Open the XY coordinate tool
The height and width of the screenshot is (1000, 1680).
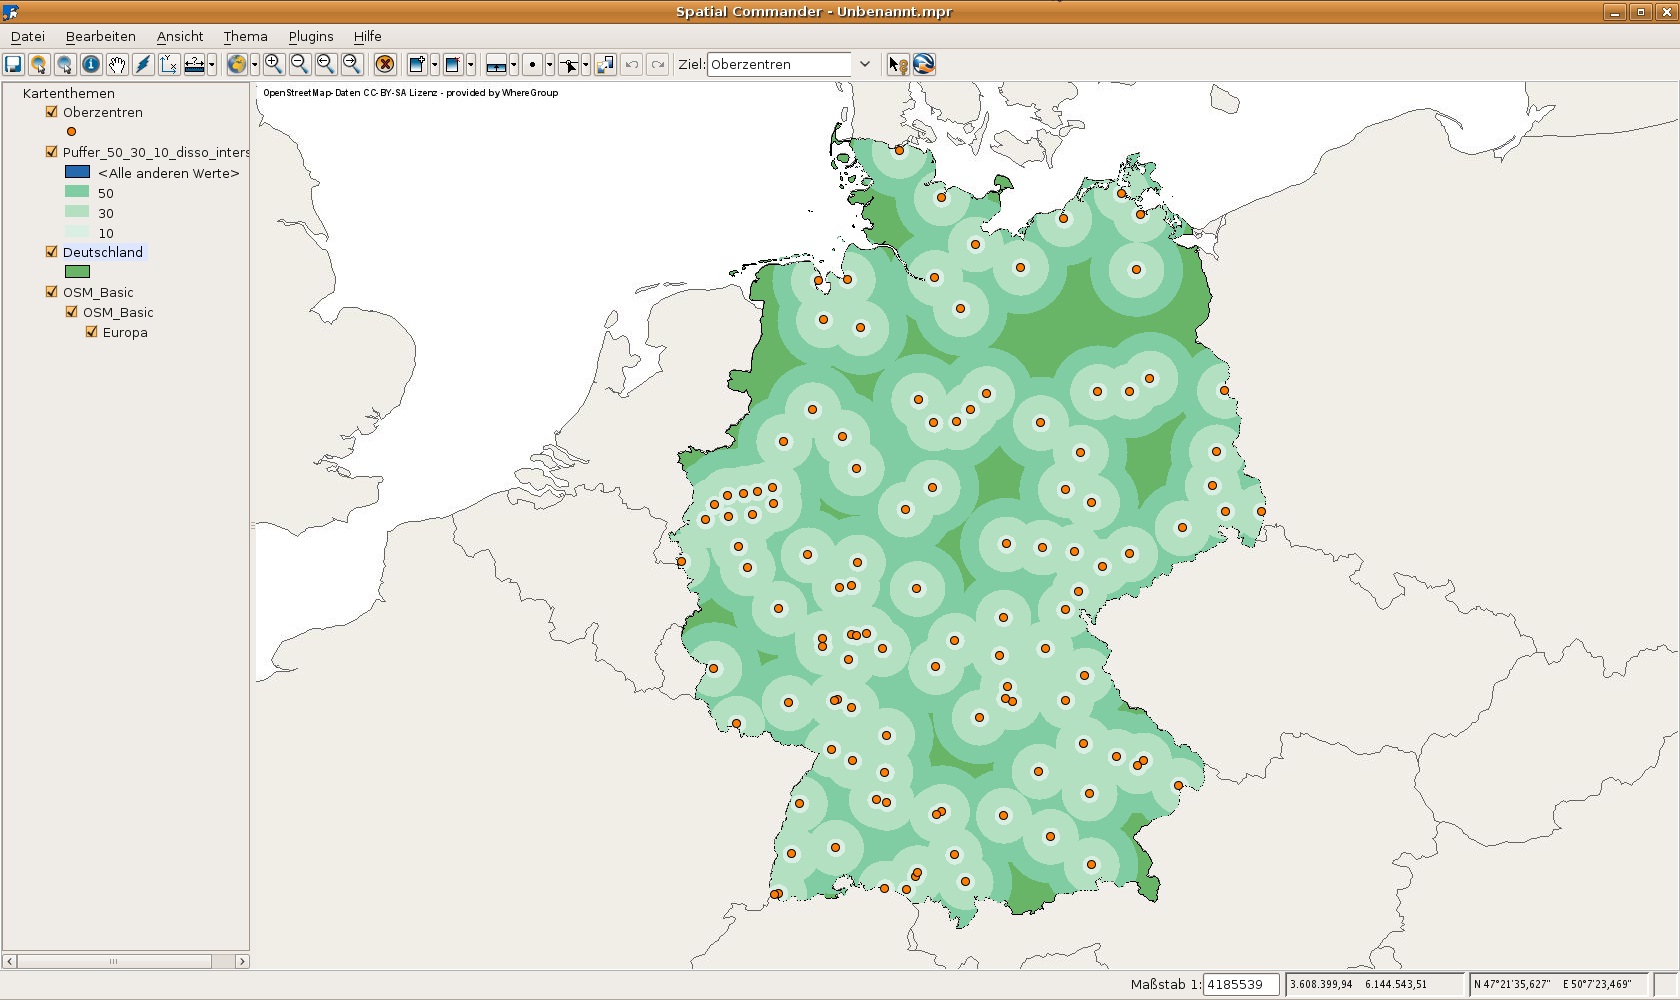coord(169,65)
